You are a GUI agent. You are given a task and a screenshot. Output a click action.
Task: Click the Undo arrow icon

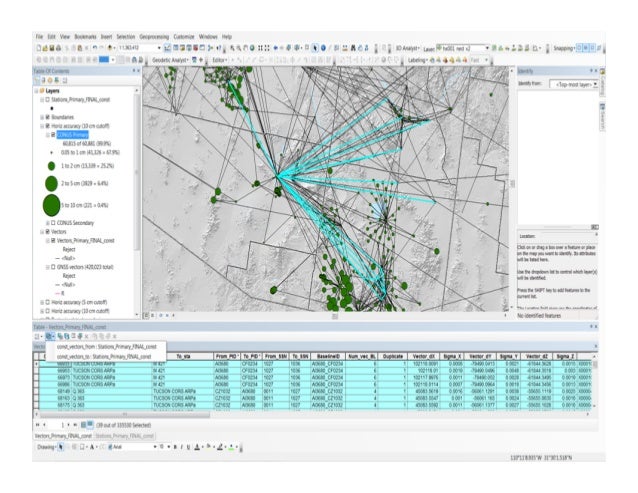(94, 48)
